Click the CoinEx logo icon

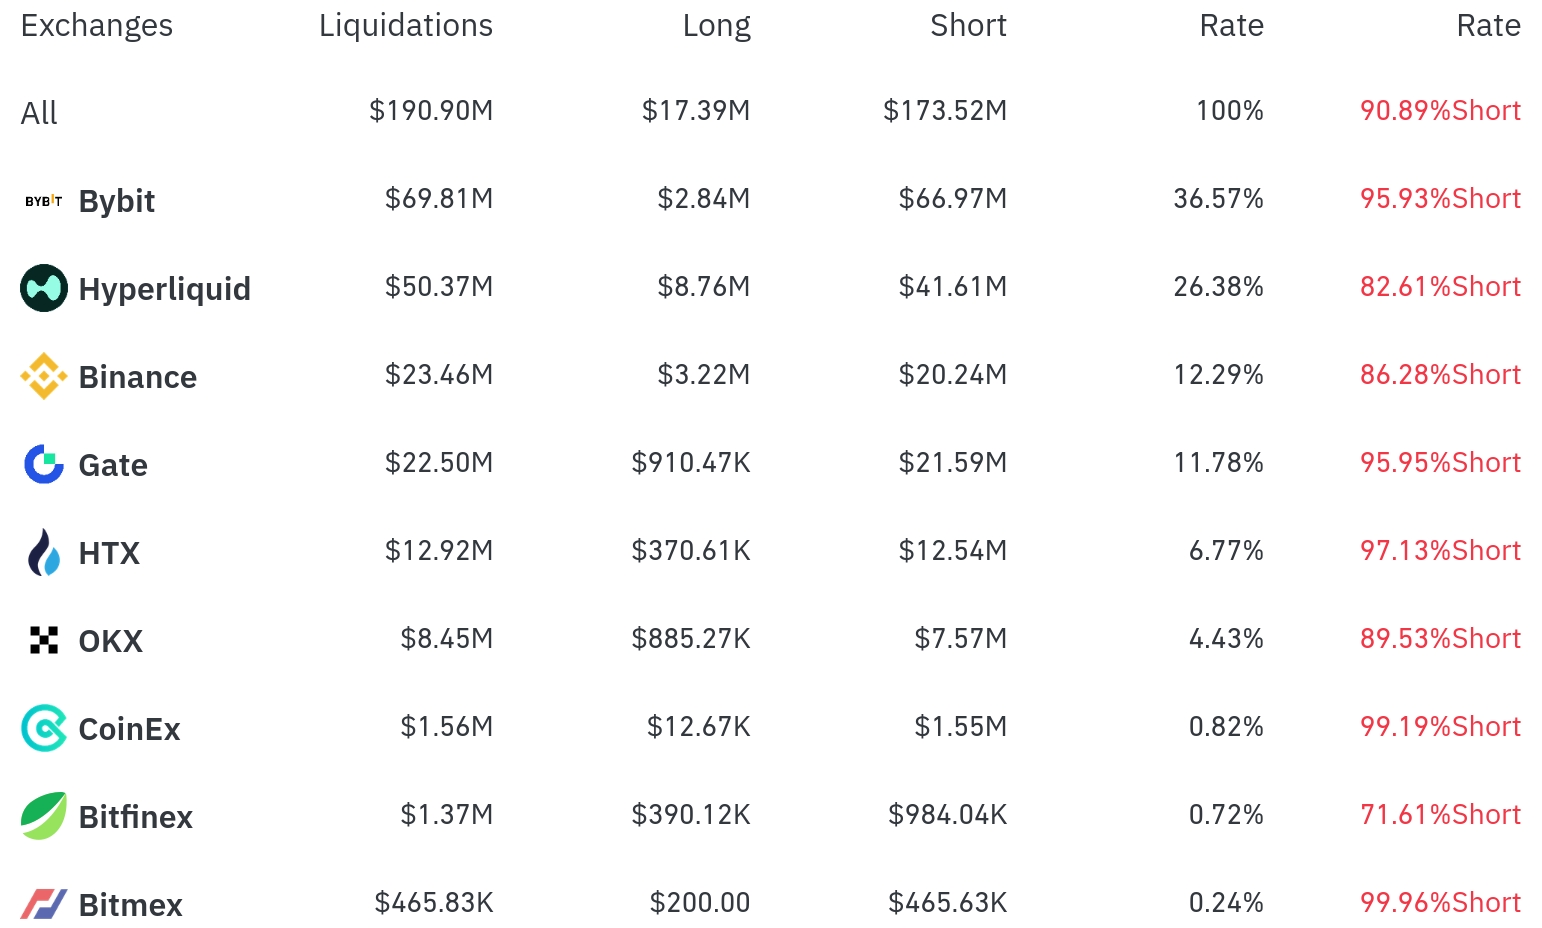click(x=44, y=728)
